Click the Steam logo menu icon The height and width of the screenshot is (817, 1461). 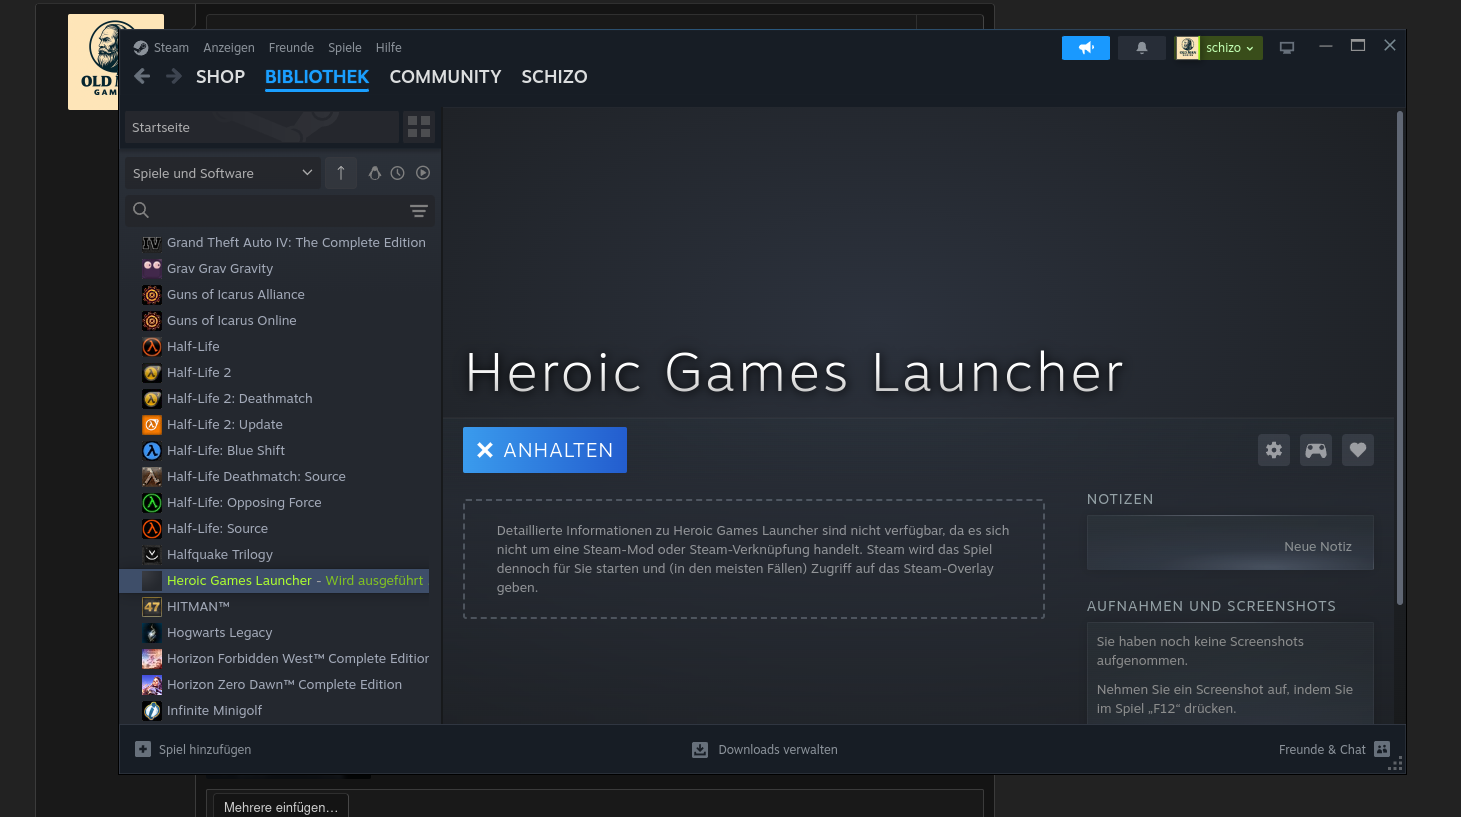point(141,47)
